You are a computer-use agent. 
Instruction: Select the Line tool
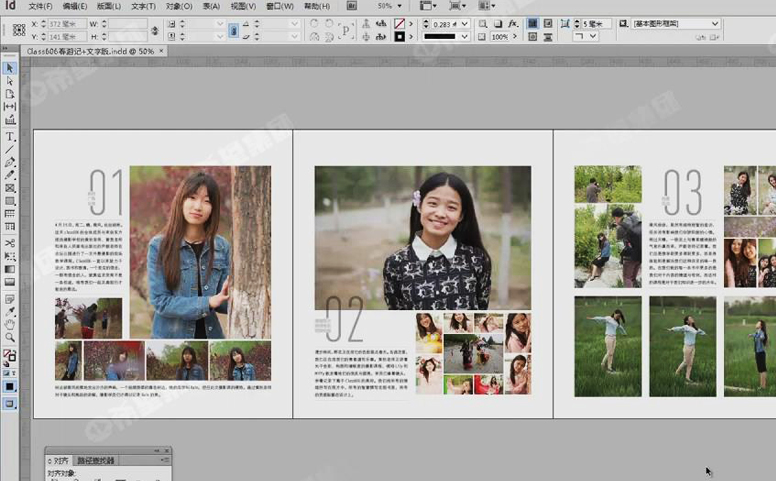10,149
